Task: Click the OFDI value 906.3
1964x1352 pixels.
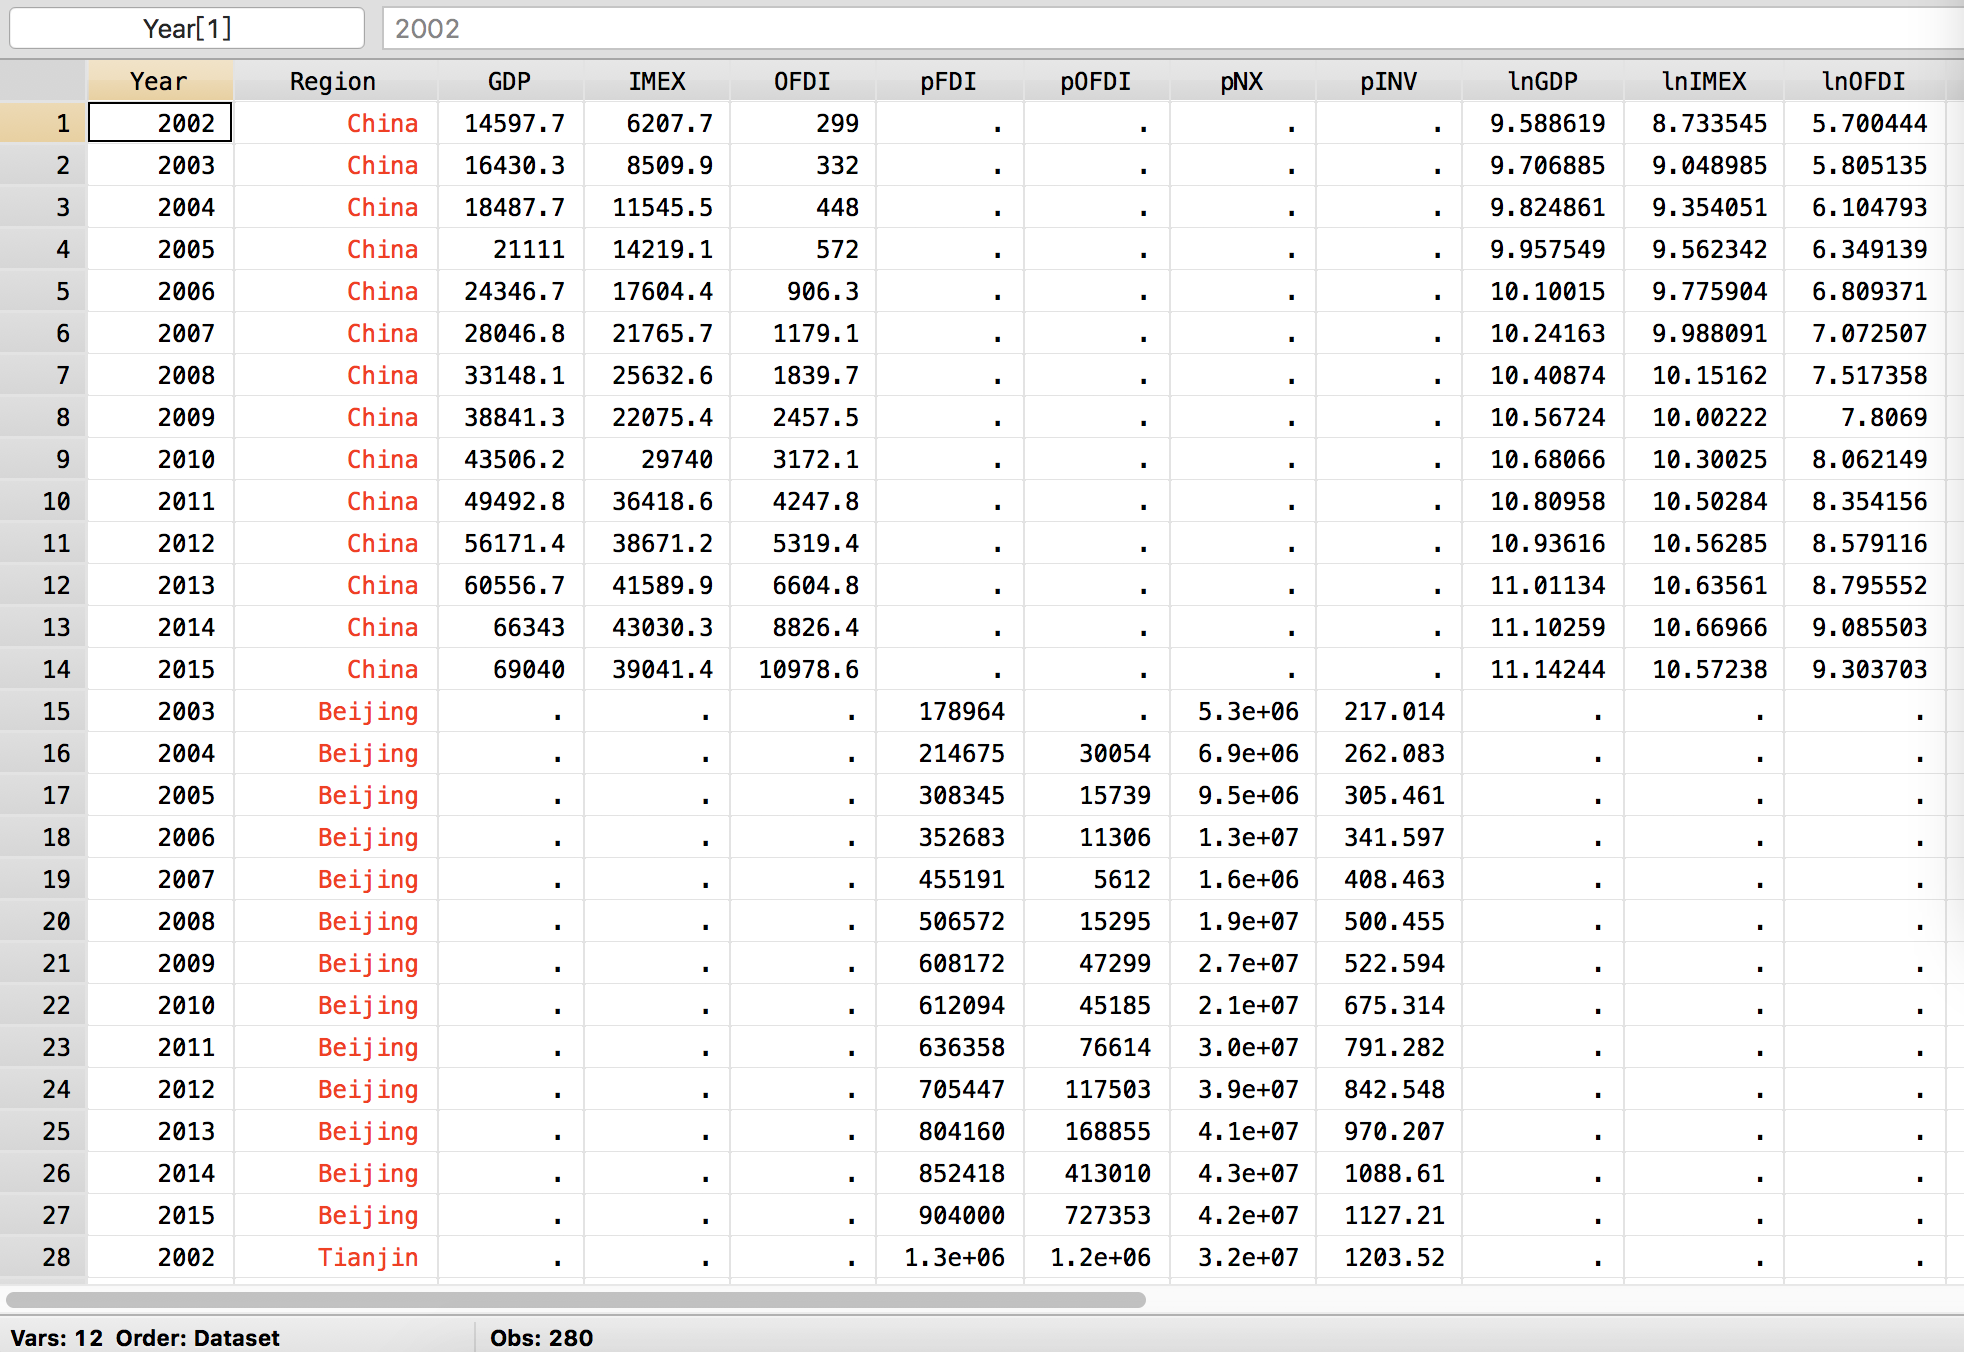Action: (822, 291)
